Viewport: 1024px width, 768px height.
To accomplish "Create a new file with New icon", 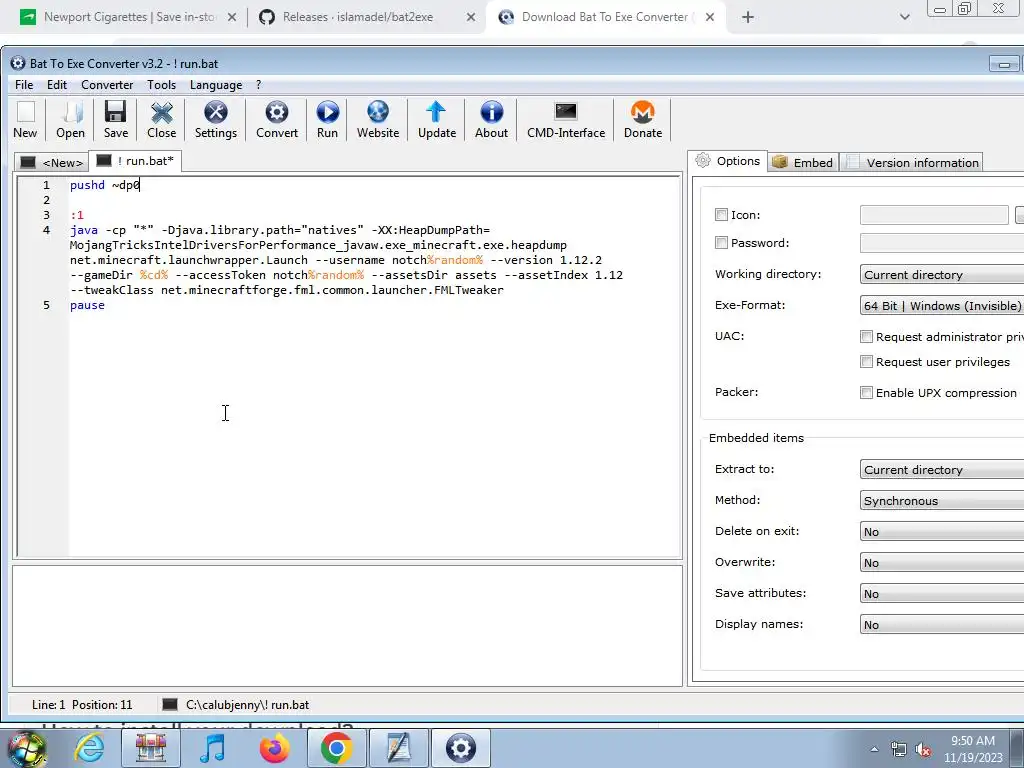I will (x=25, y=120).
